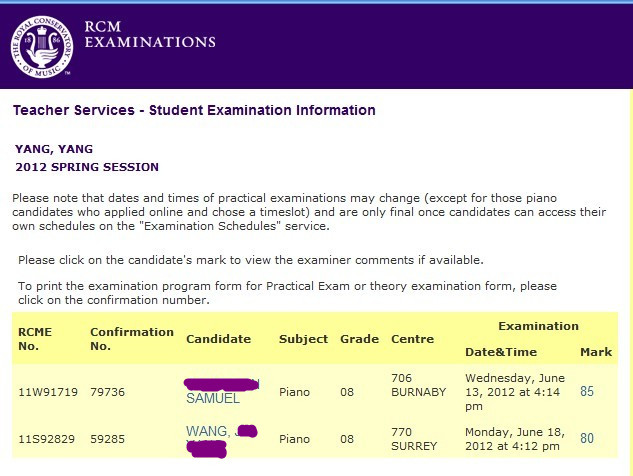Screen dimensions: 633x476
Task: Select RCME number 11S92829
Action: click(x=46, y=439)
